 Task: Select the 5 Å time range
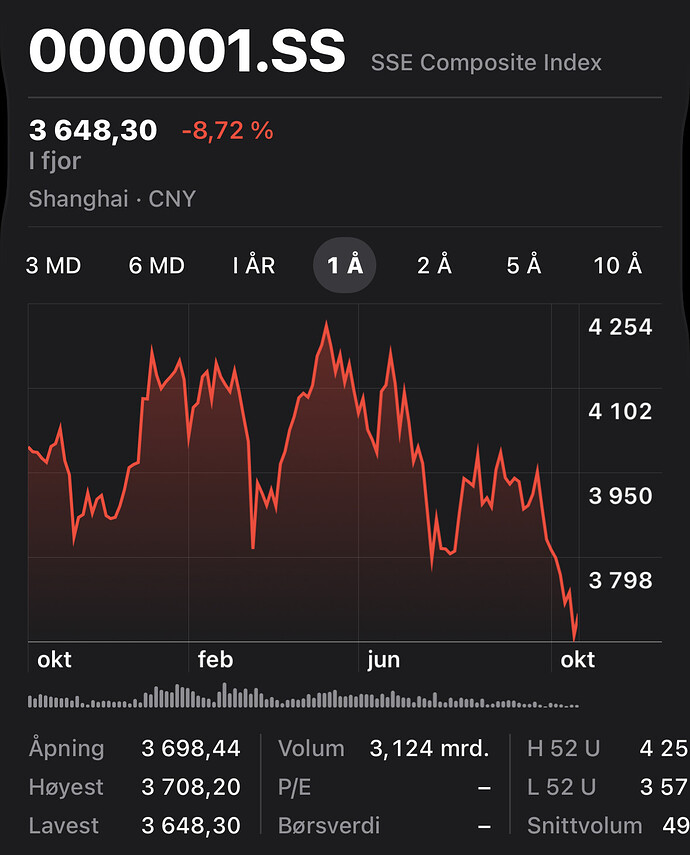(x=524, y=265)
